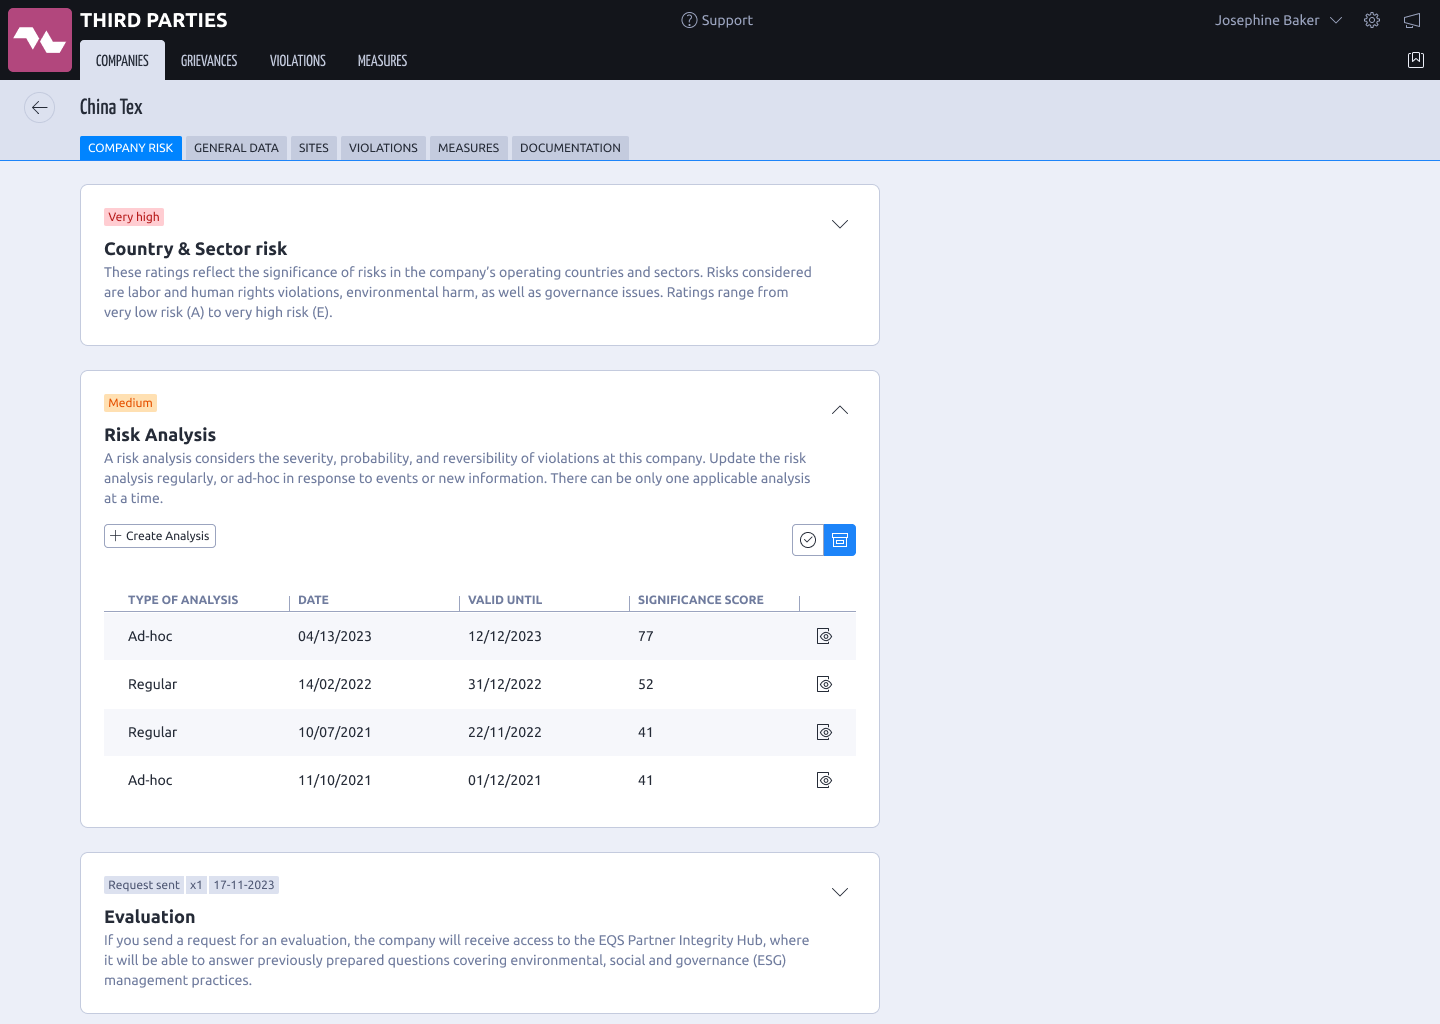
Task: Click the Very high risk badge
Action: point(134,217)
